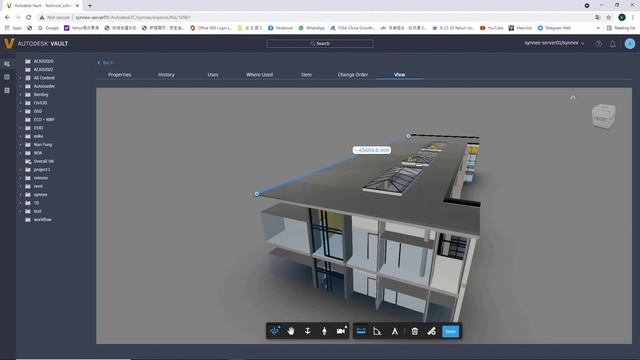Open the workflow folder
The image size is (640, 360).
tap(42, 220)
